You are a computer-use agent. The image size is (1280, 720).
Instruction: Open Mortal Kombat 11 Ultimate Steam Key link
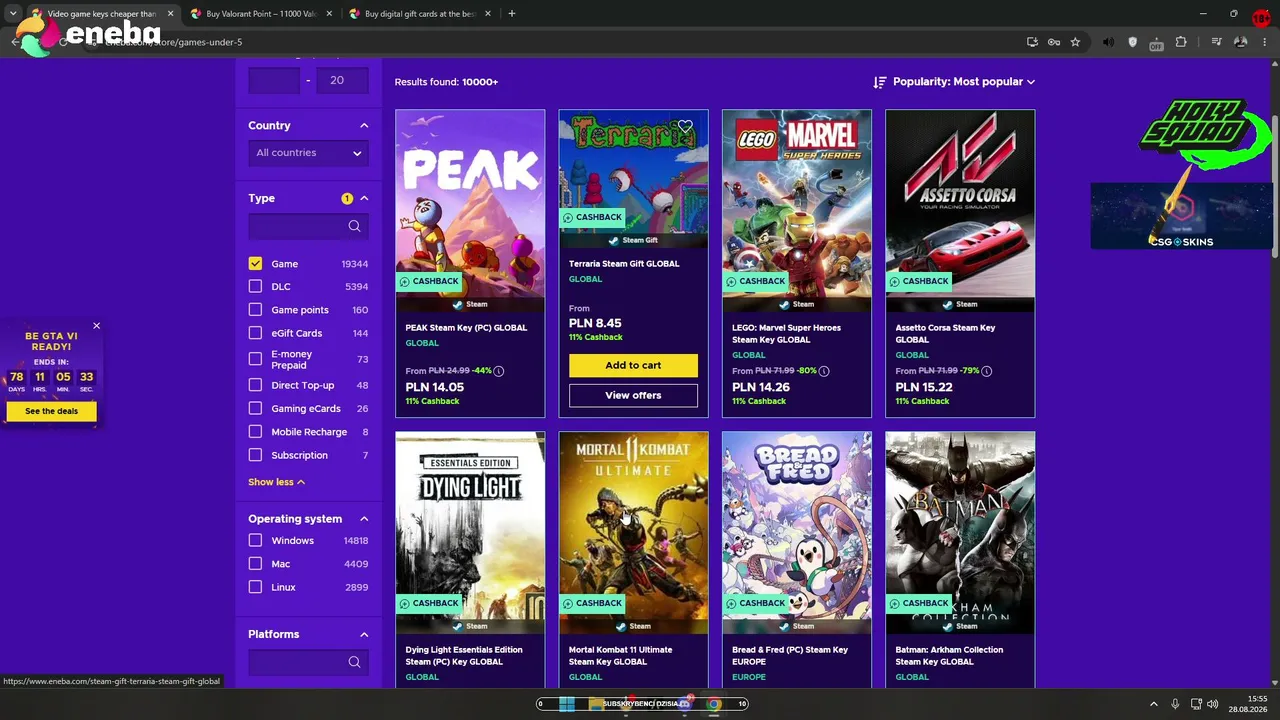[x=620, y=656]
